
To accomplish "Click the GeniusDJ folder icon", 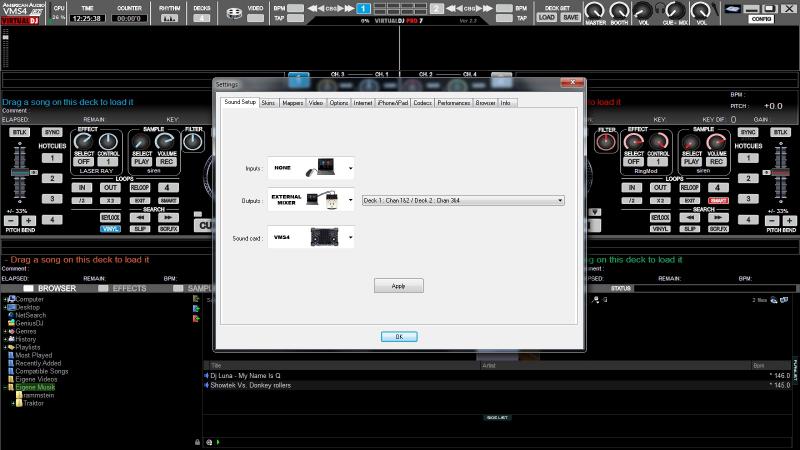I will (11, 323).
